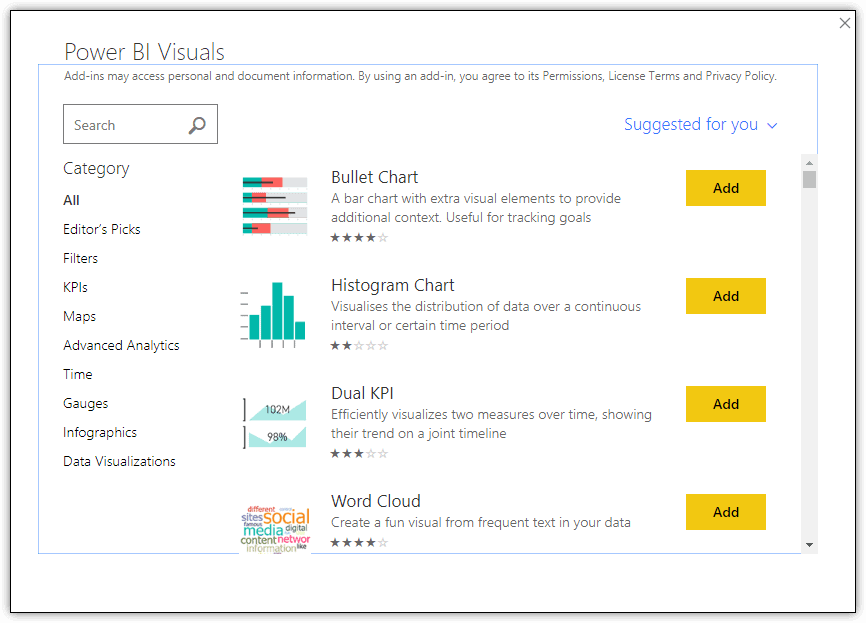Image resolution: width=866 pixels, height=623 pixels.
Task: Click Histogram Chart star rating
Action: (359, 346)
